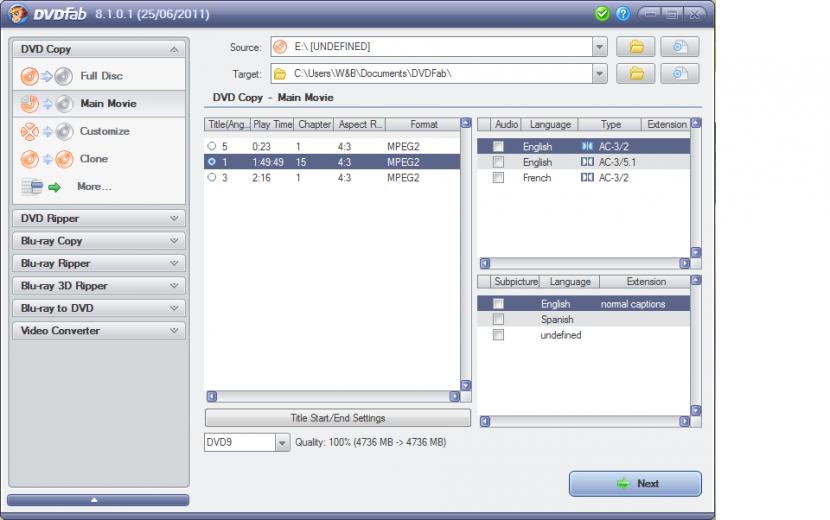This screenshot has width=830, height=520.
Task: Click the audio Language column header
Action: point(550,124)
